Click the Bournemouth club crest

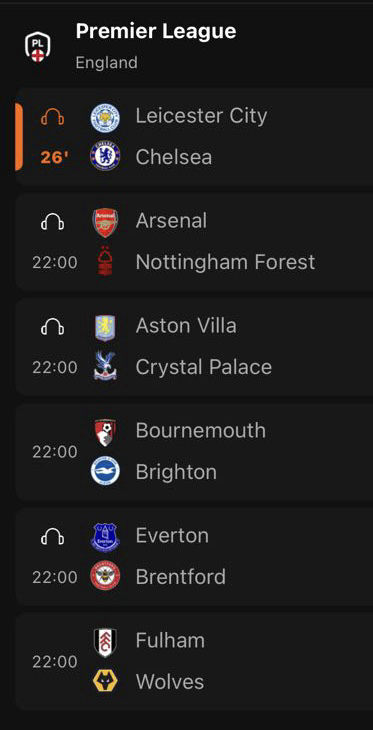pos(105,433)
